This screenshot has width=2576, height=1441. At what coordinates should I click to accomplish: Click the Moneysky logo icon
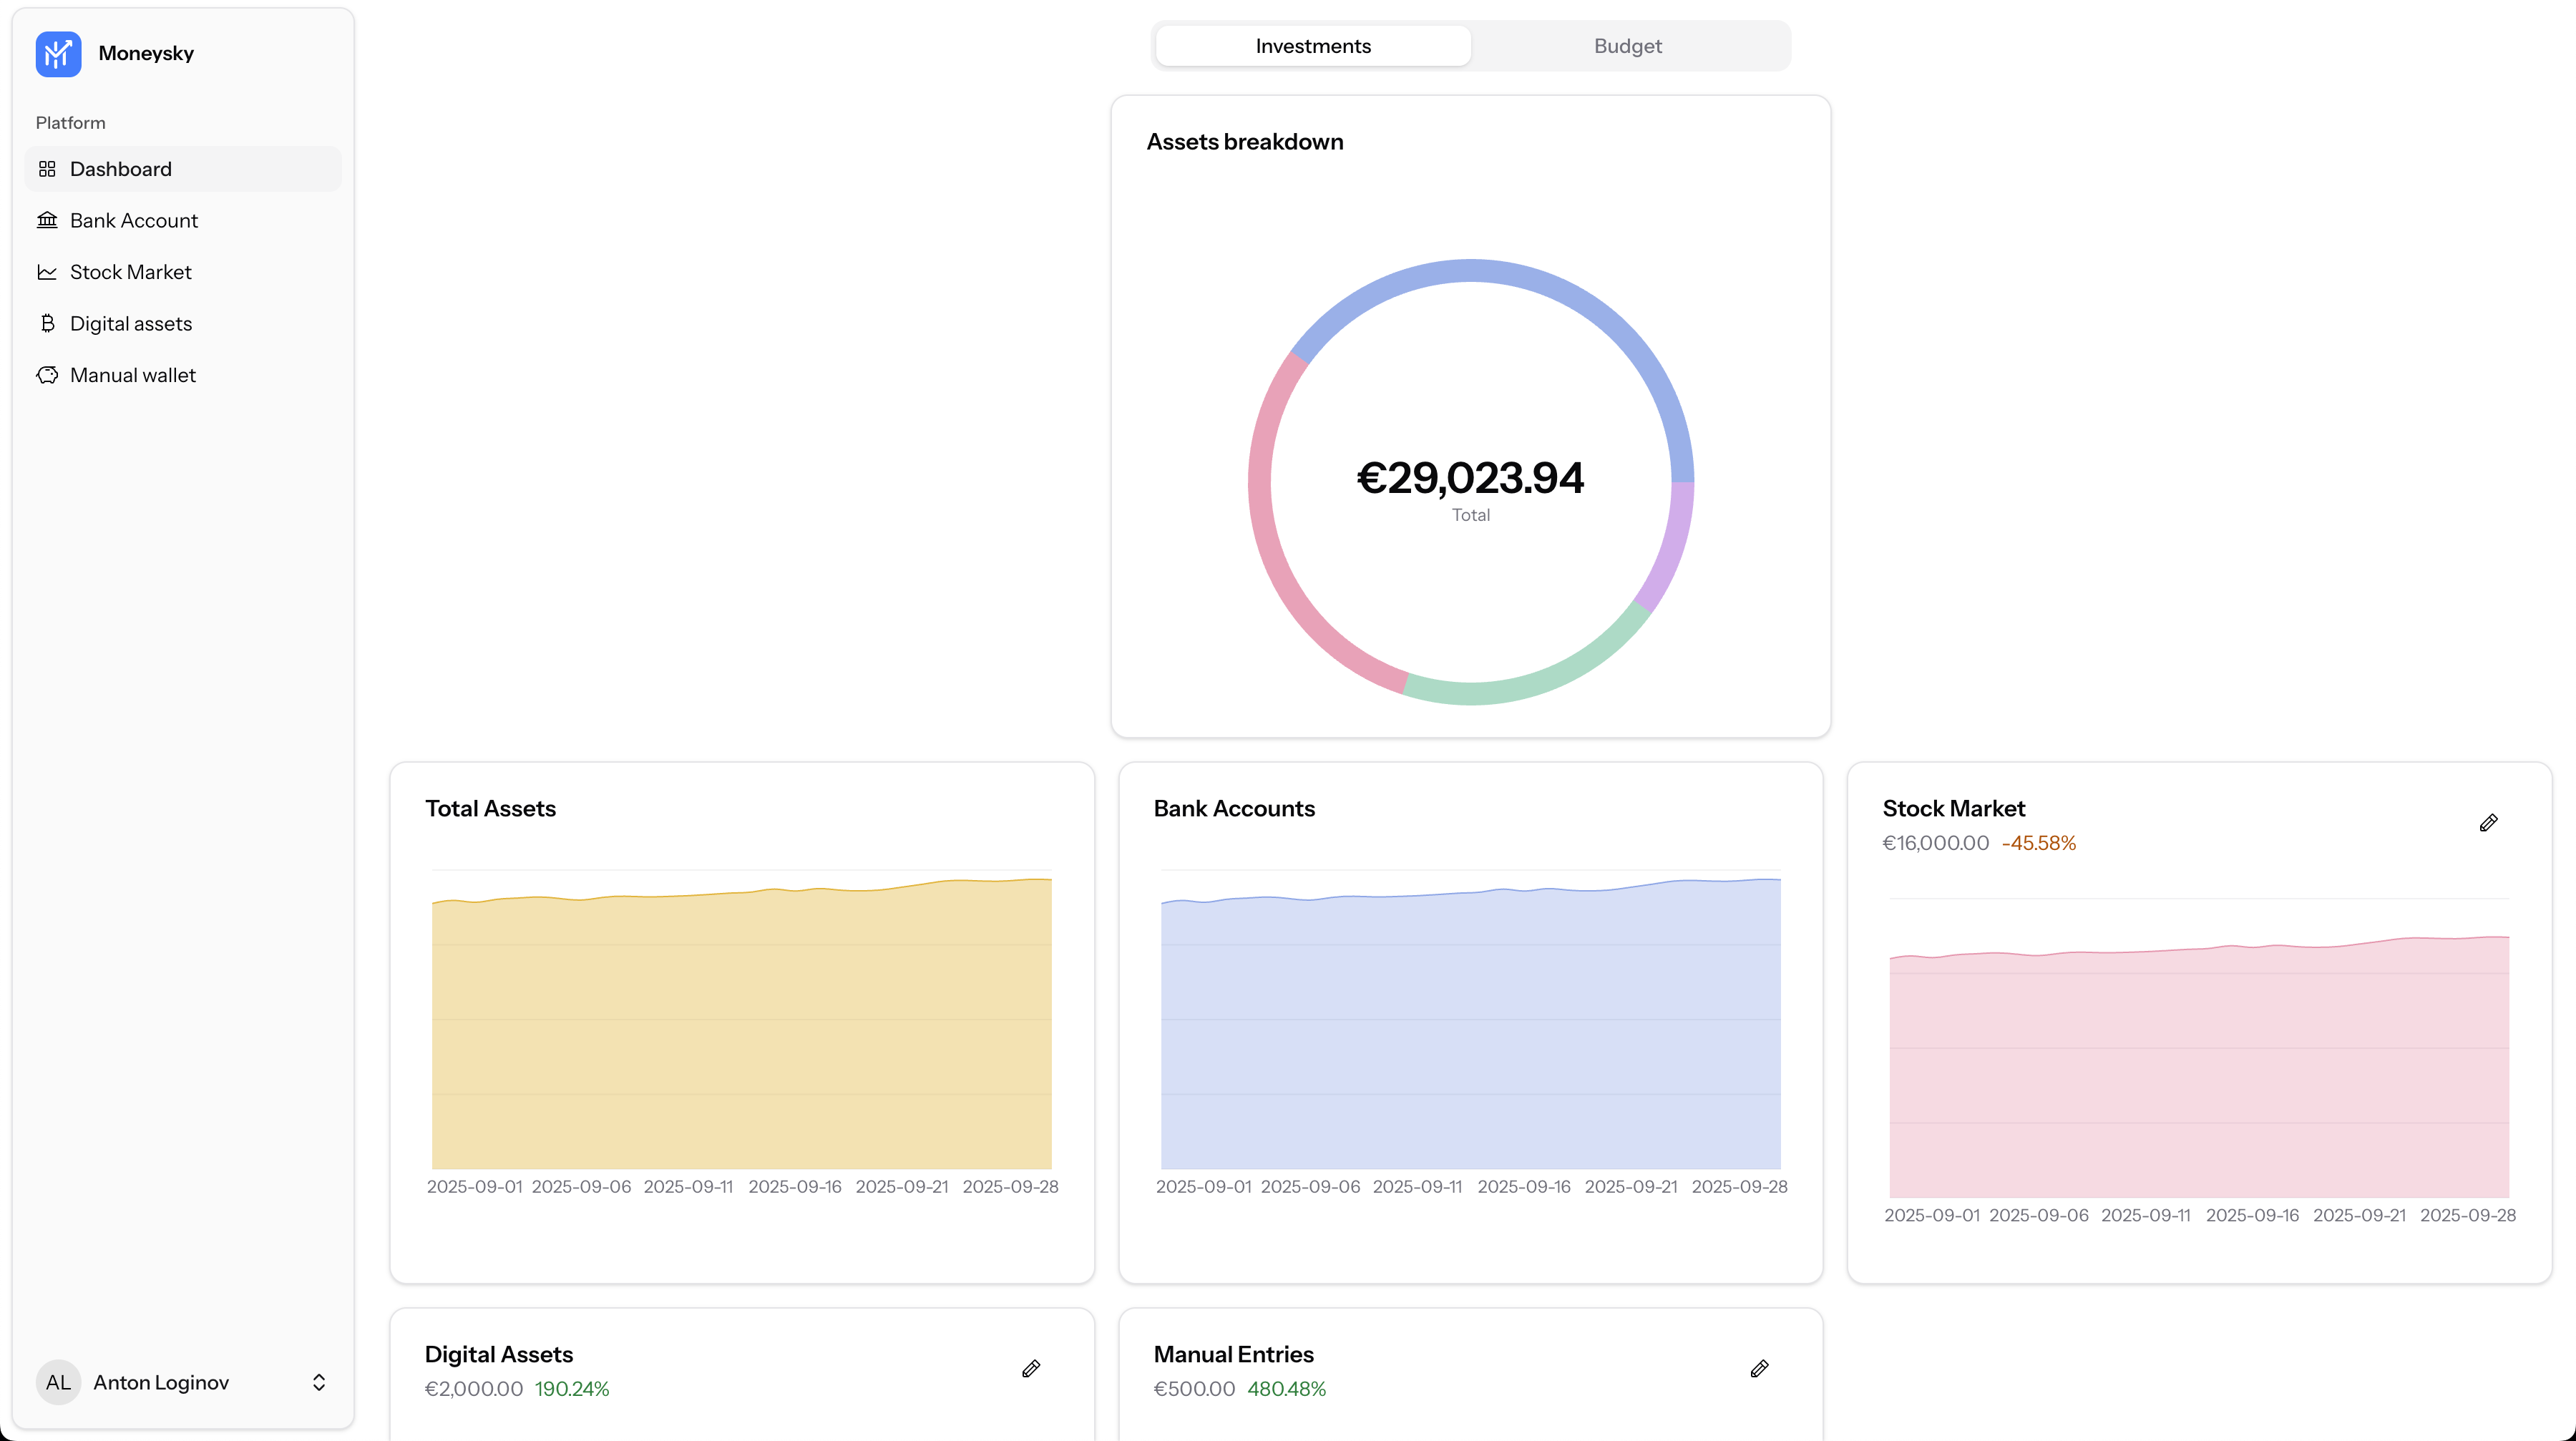coord(58,54)
